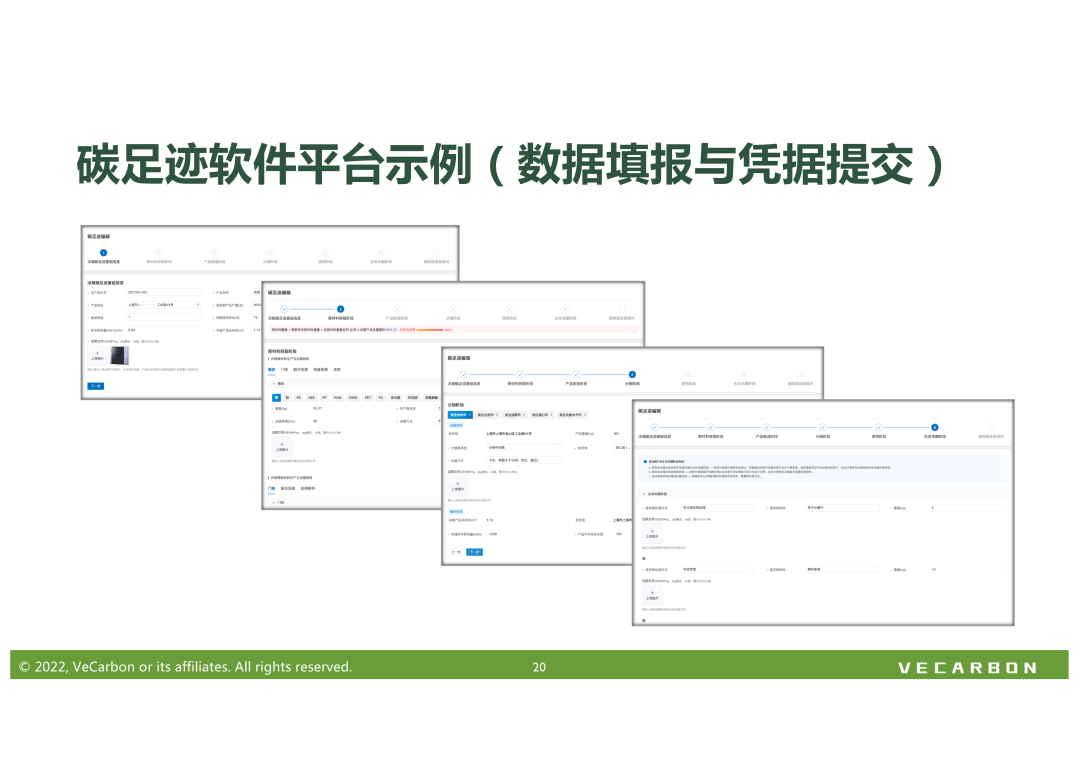
Task: Click the completed step 3 checkmark in step 4 window
Action: 576,374
